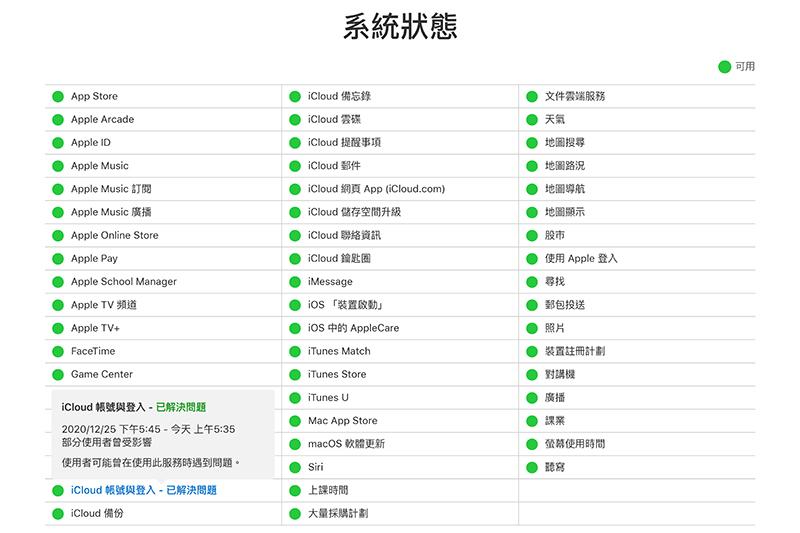
Task: Click the status dot for iCloud 備份
Action: 56,514
